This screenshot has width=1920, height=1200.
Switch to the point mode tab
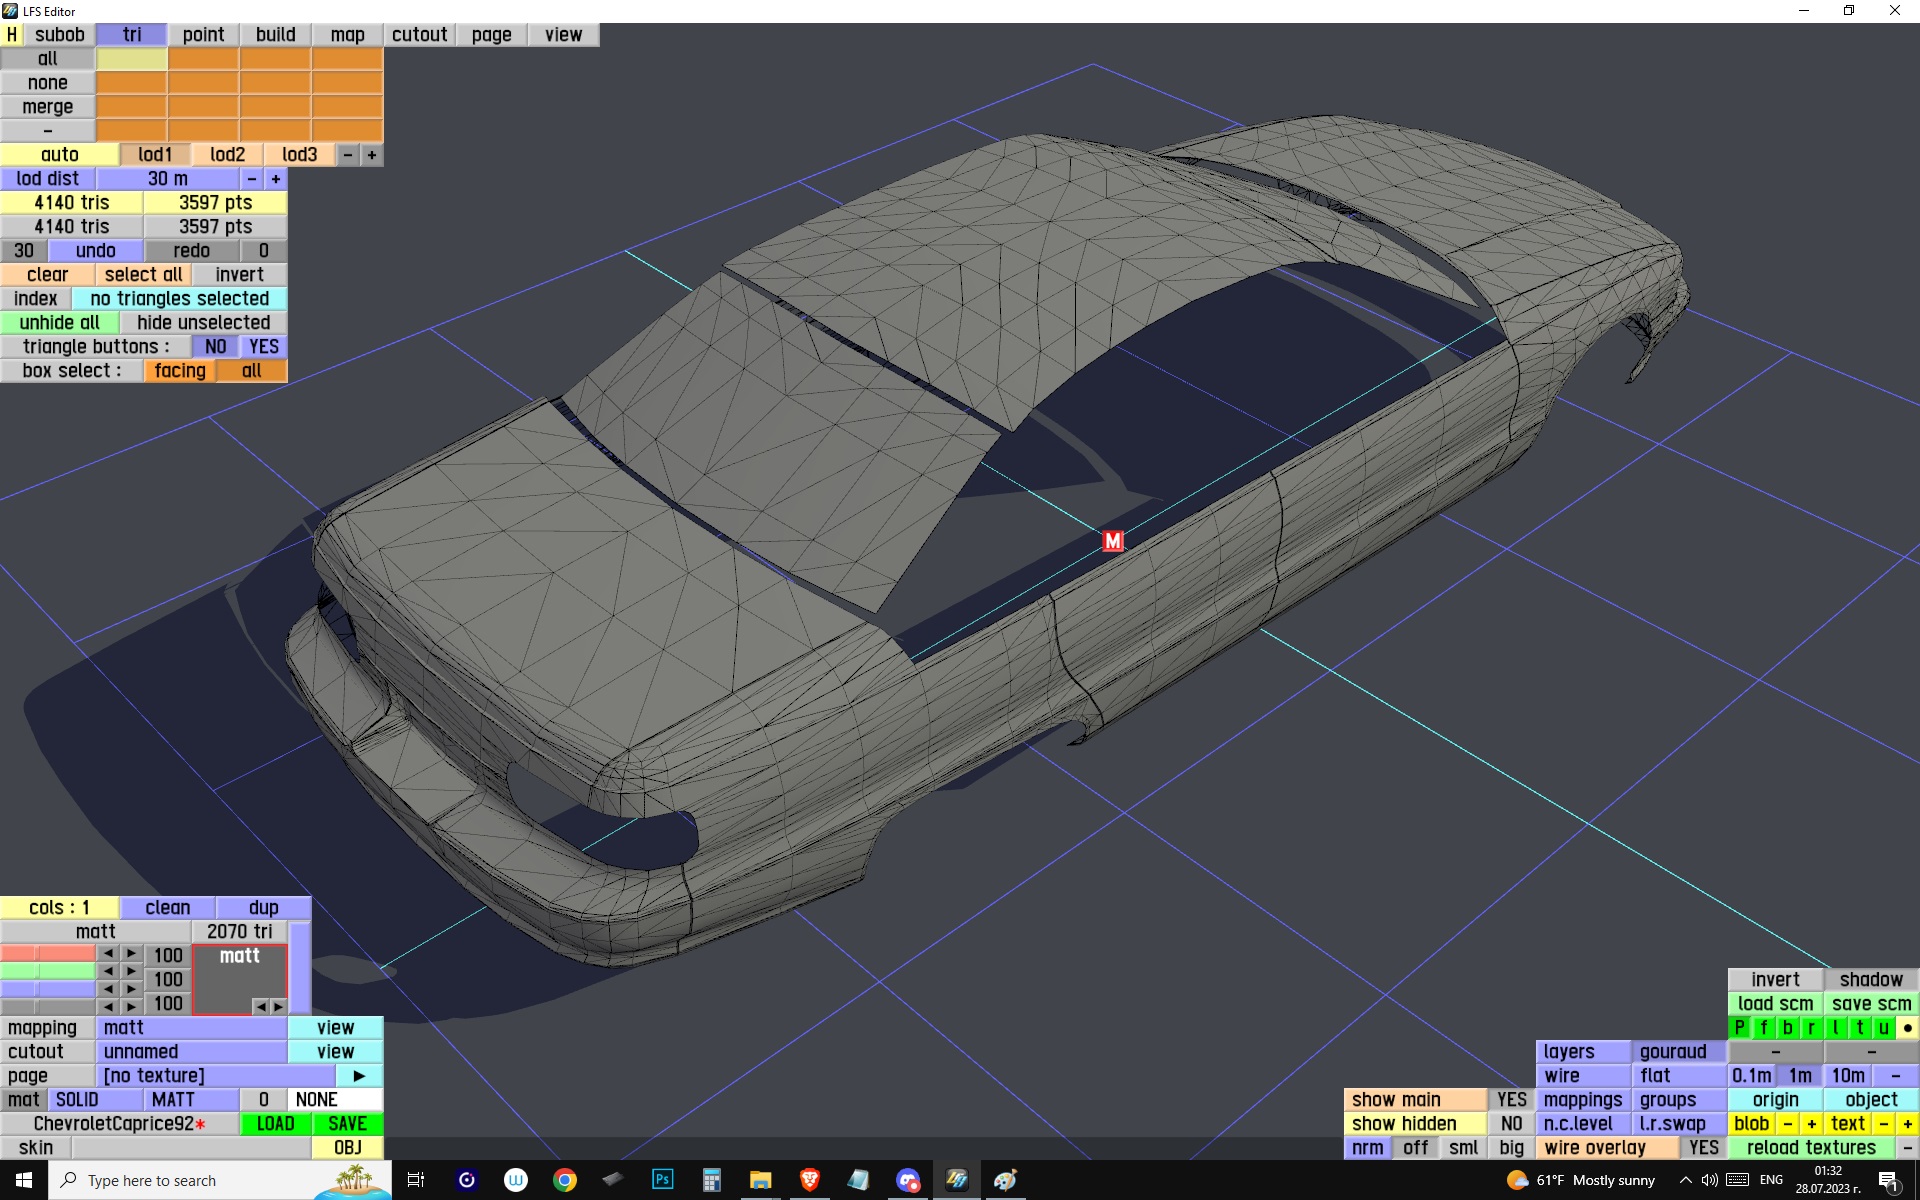(x=203, y=35)
